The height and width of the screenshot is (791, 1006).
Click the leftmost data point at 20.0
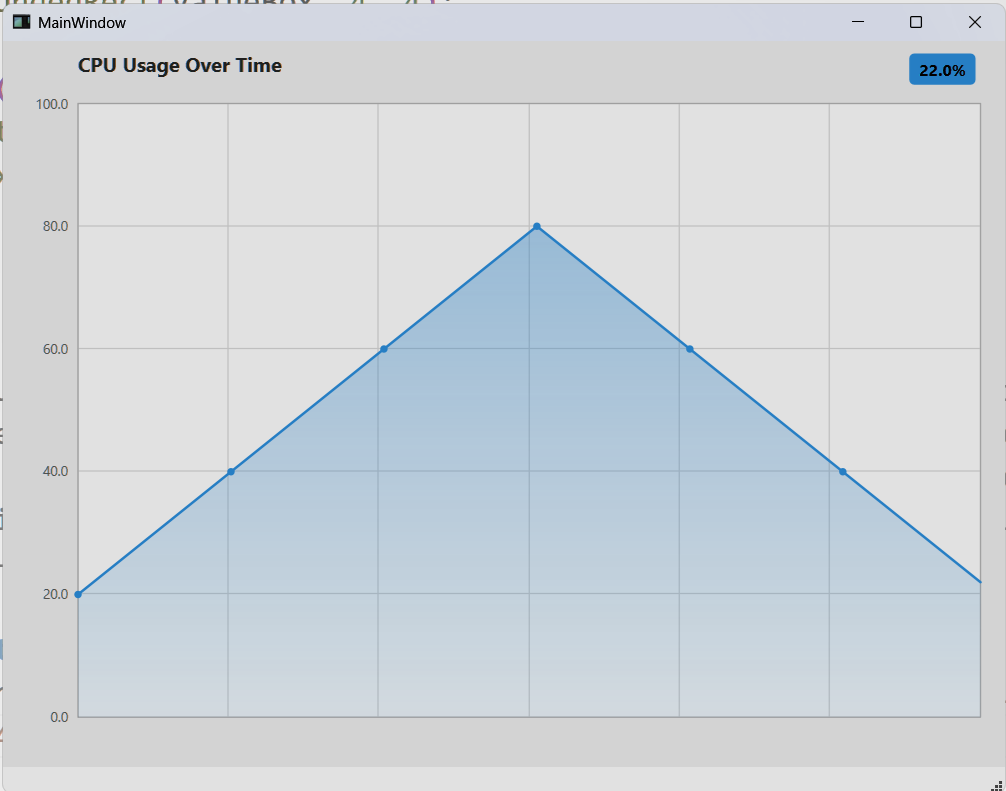coord(77,593)
